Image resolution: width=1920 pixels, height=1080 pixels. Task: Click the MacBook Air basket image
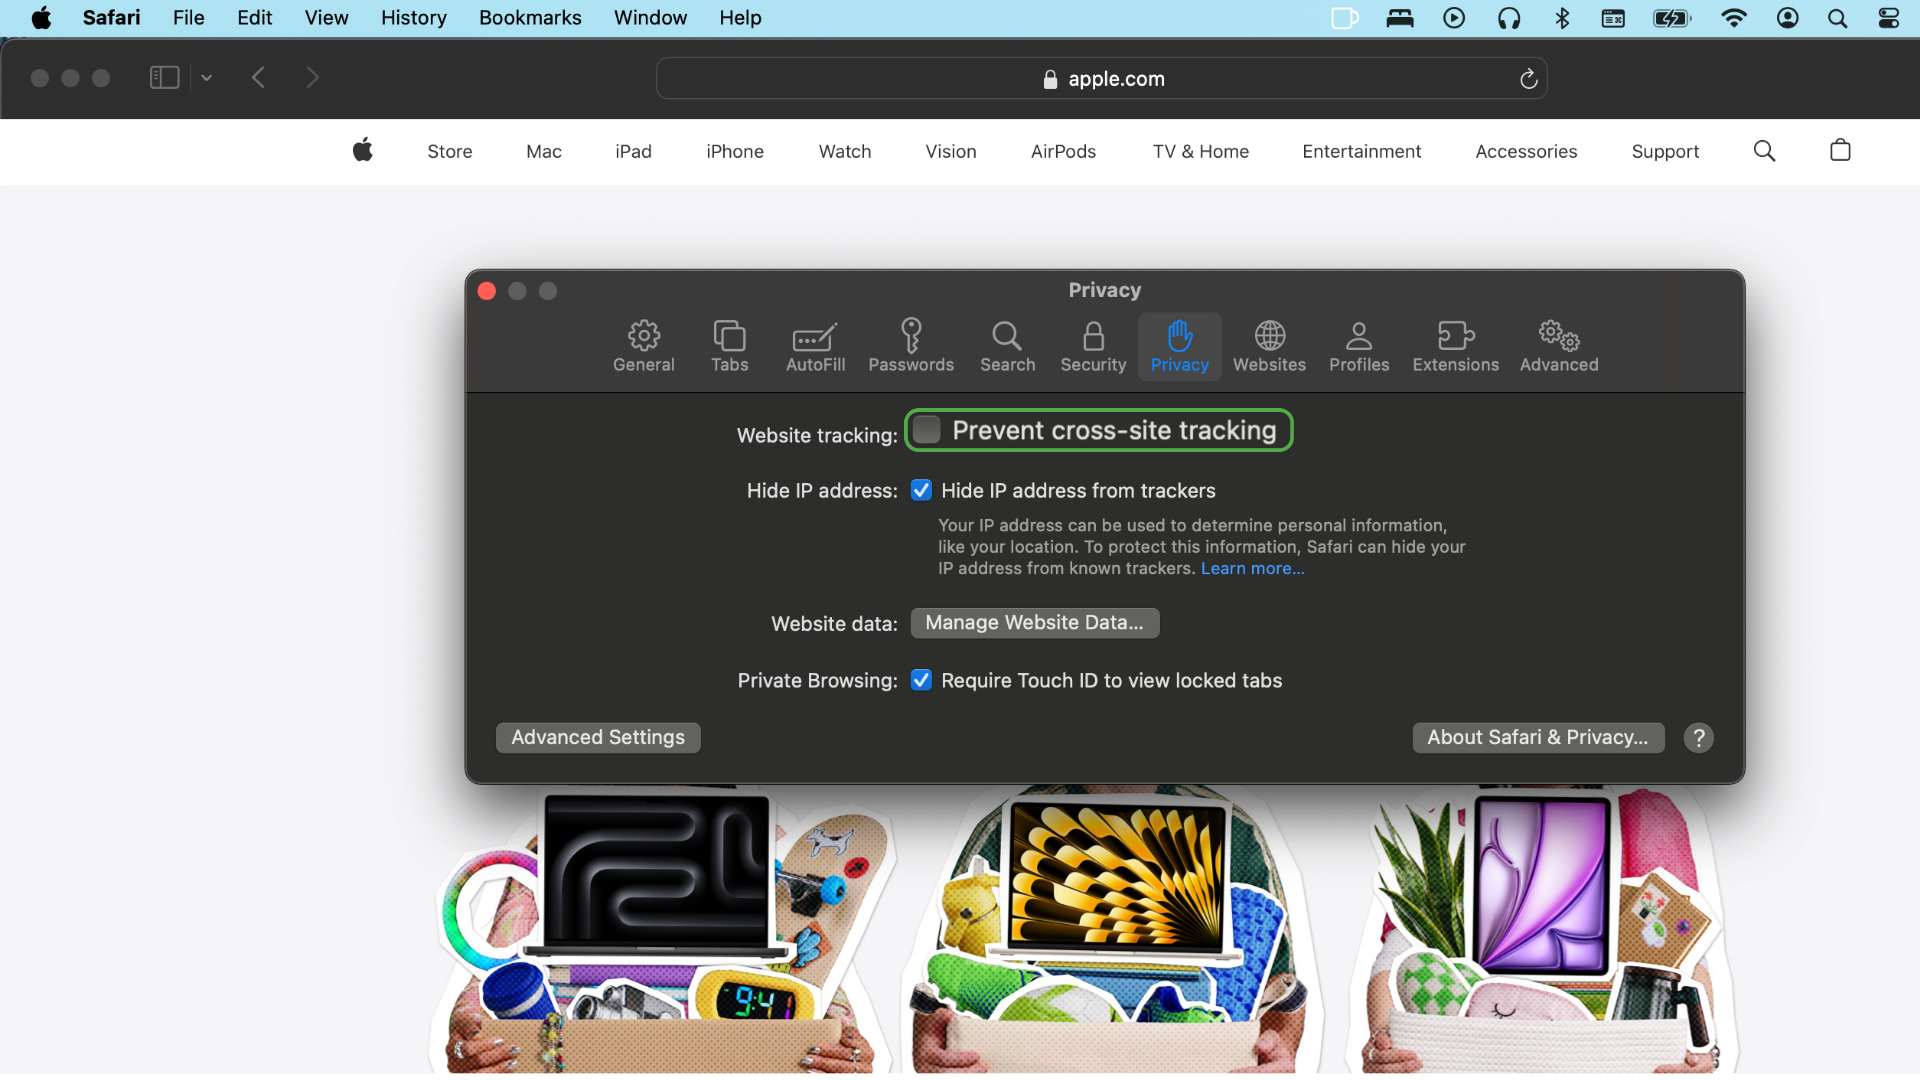point(1115,930)
